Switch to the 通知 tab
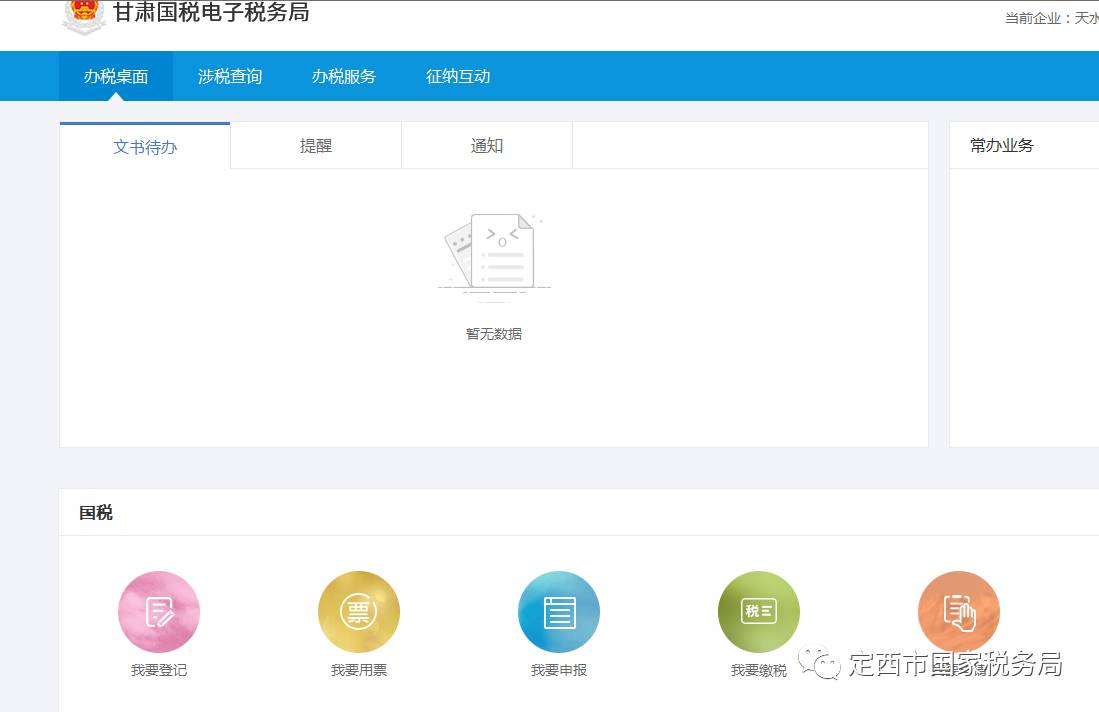This screenshot has height=712, width=1099. pyautogui.click(x=486, y=145)
